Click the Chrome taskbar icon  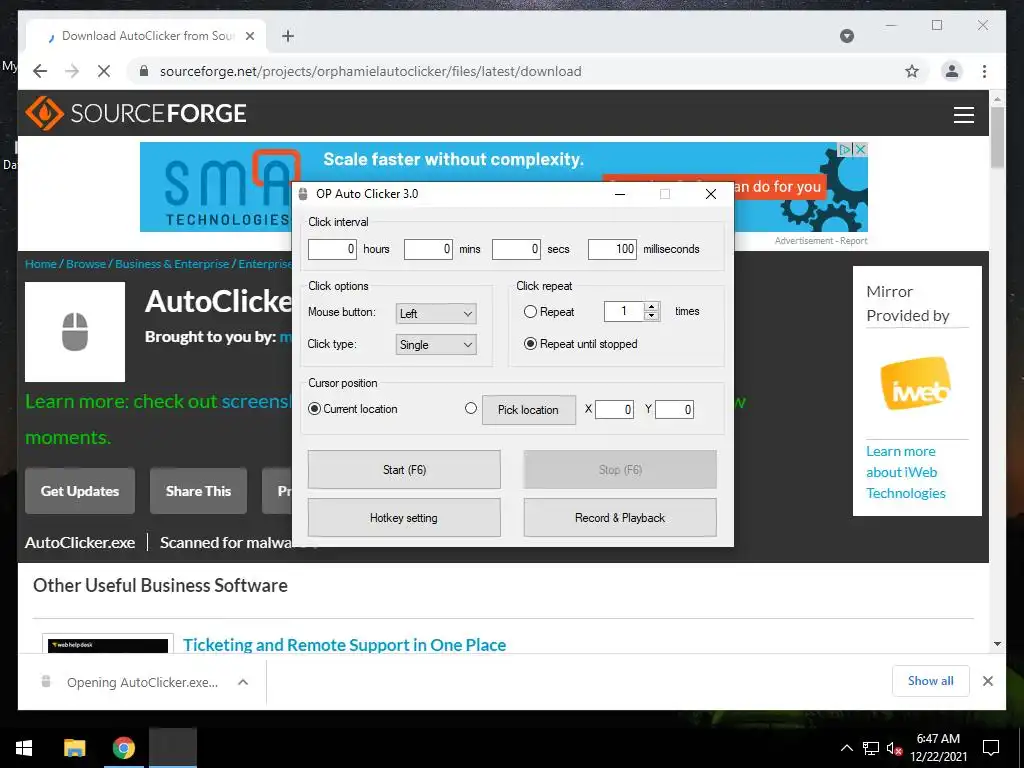point(123,748)
